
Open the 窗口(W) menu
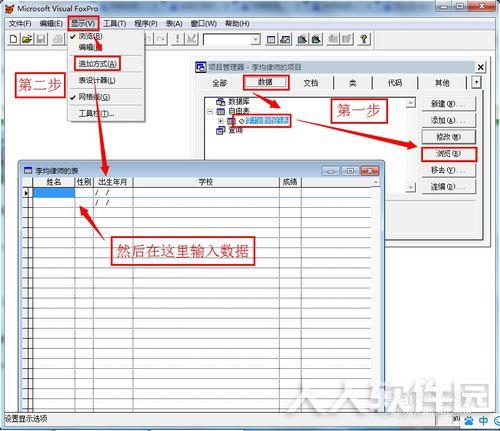204,24
